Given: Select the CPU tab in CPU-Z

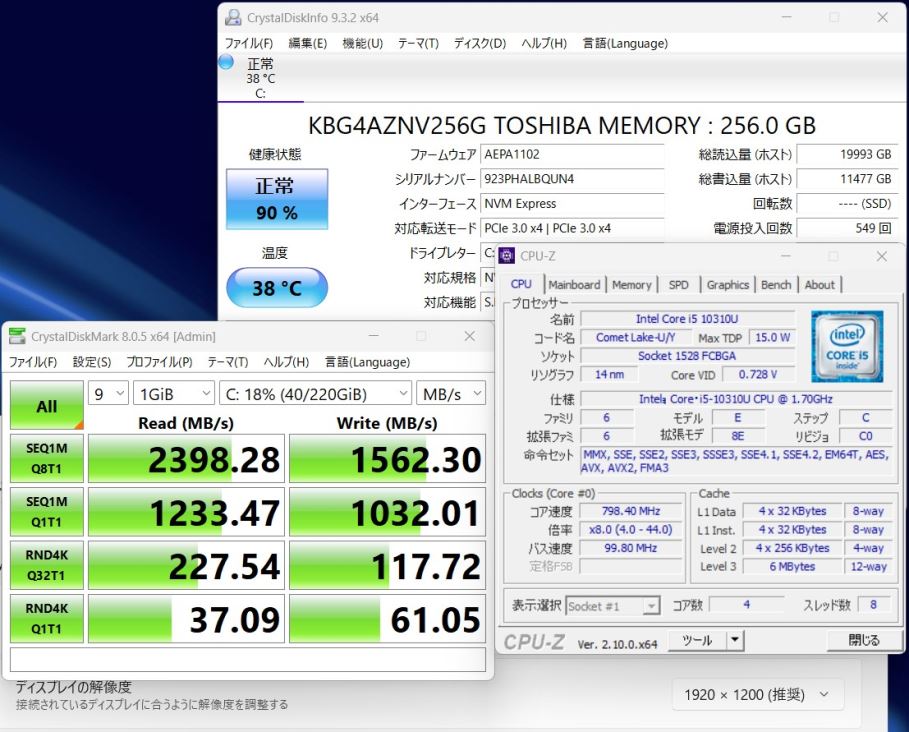Looking at the screenshot, I should 521,284.
